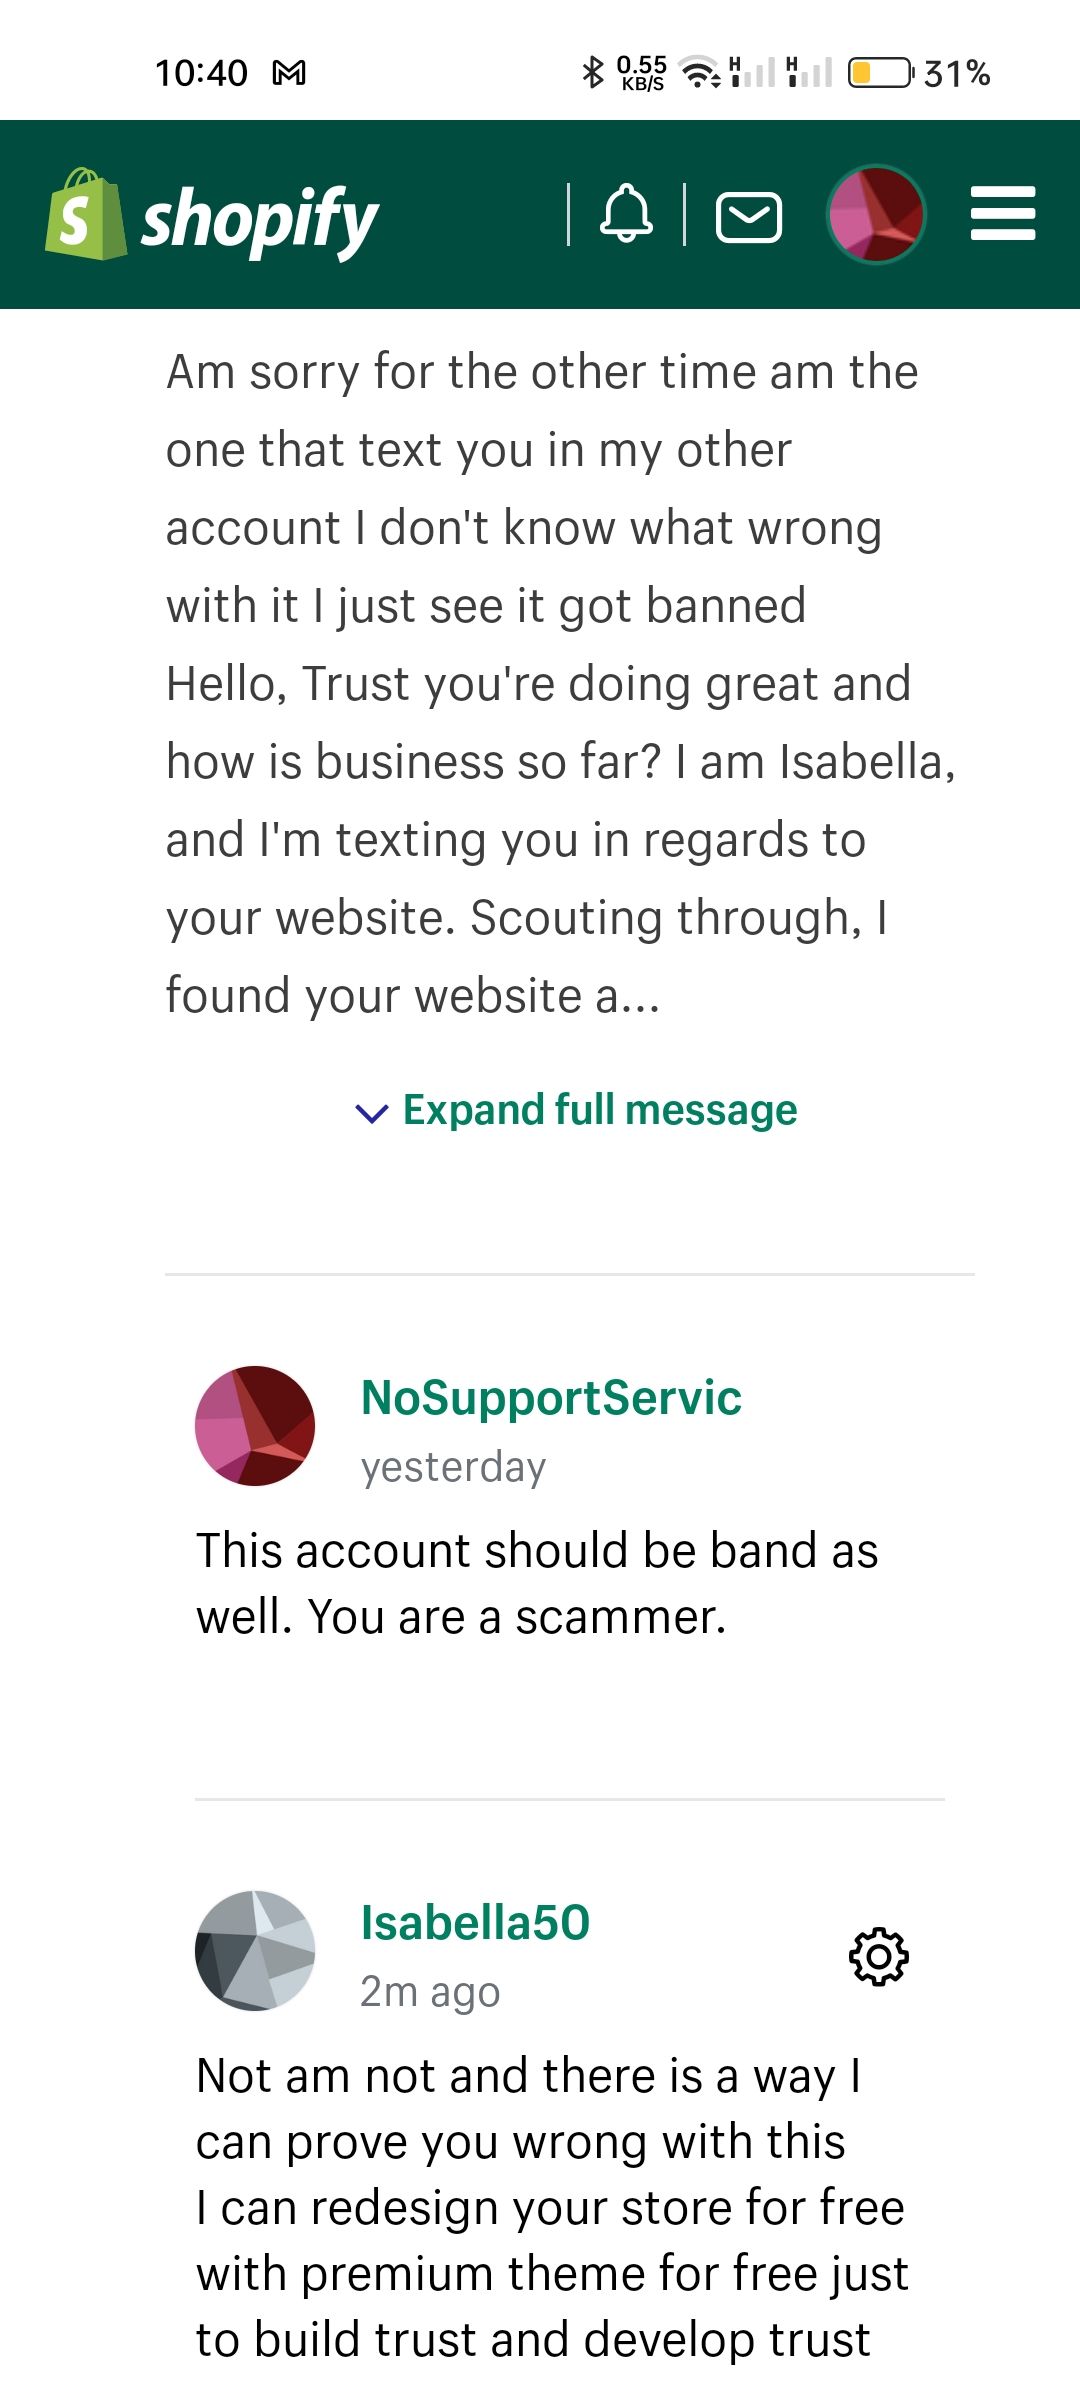This screenshot has height=2400, width=1080.
Task: Open the profile avatar in the header
Action: (876, 215)
